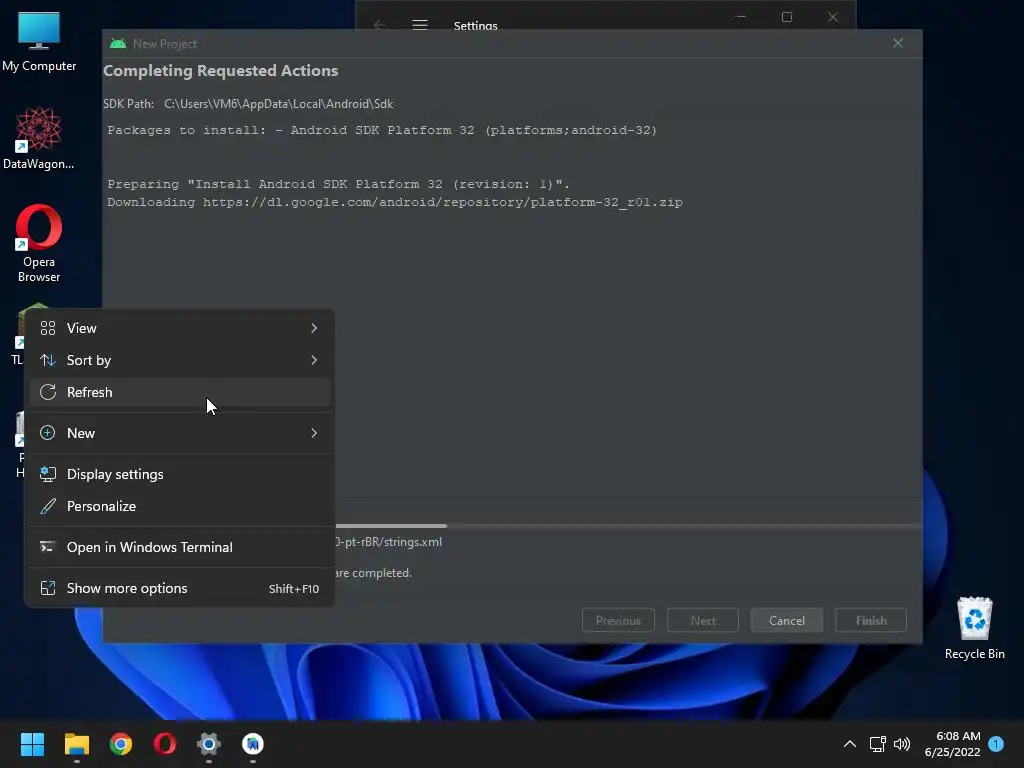The image size is (1024, 768).
Task: Cancel the SDK installation
Action: pyautogui.click(x=787, y=620)
